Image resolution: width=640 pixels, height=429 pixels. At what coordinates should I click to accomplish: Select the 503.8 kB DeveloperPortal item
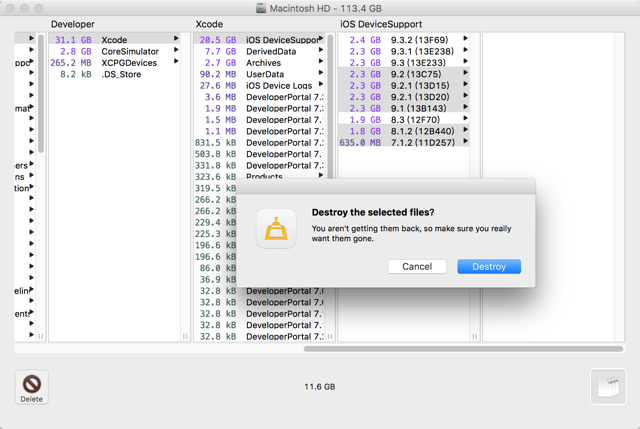point(259,154)
